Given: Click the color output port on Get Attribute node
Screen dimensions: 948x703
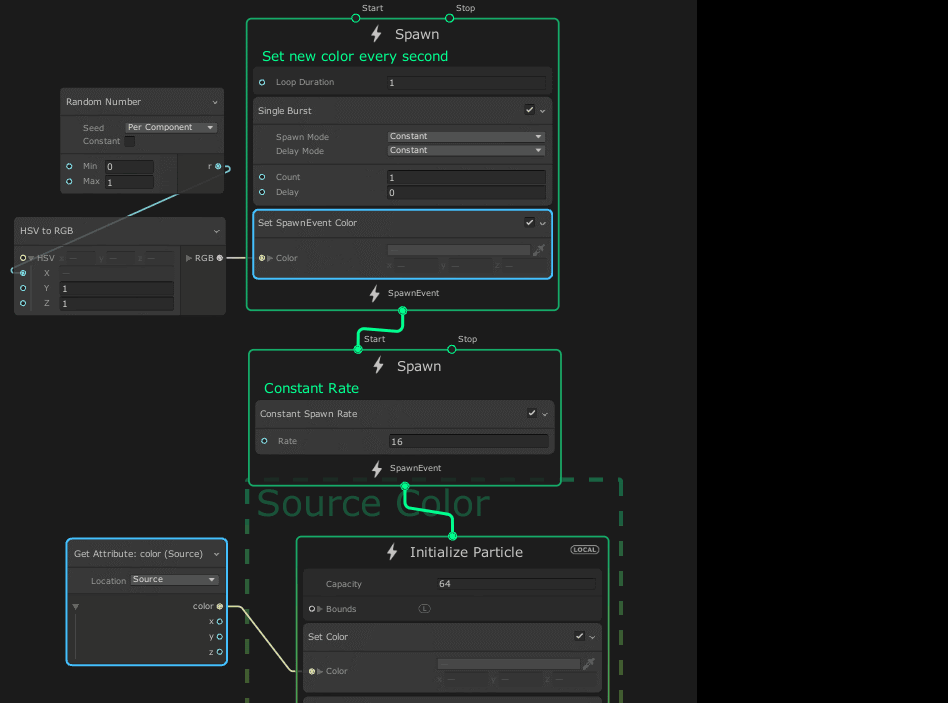Looking at the screenshot, I should click(219, 606).
